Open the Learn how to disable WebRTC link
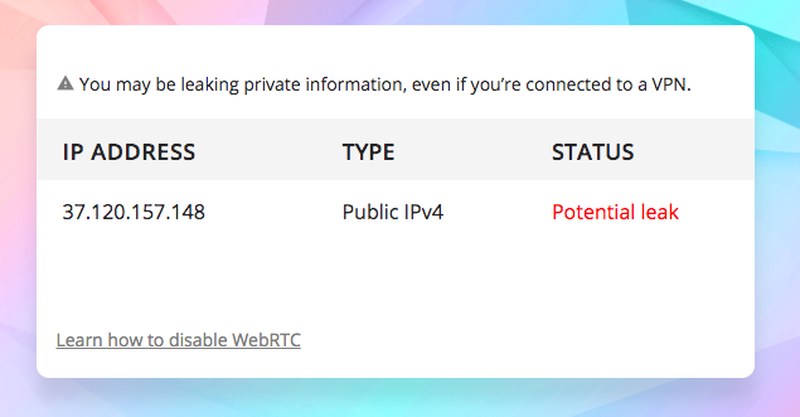800x417 pixels. coord(178,340)
